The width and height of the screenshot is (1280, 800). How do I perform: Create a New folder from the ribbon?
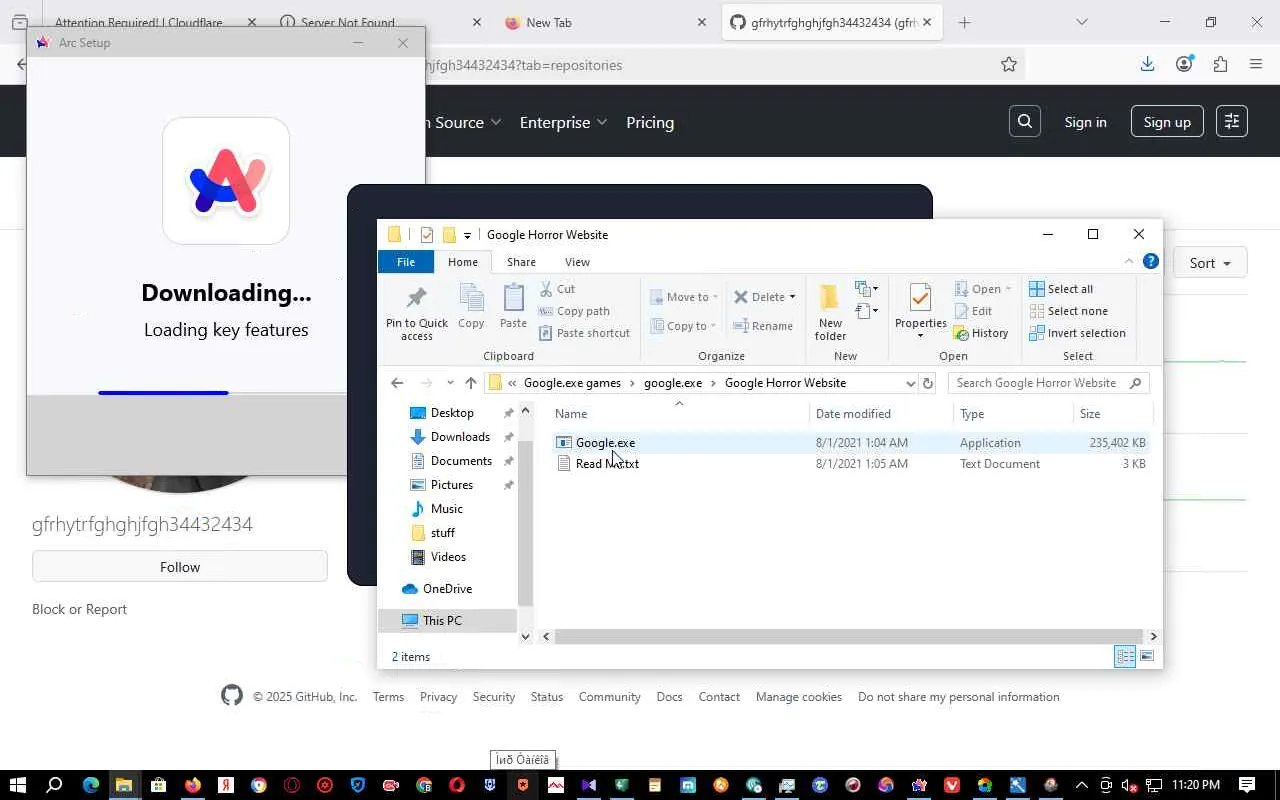tap(830, 313)
